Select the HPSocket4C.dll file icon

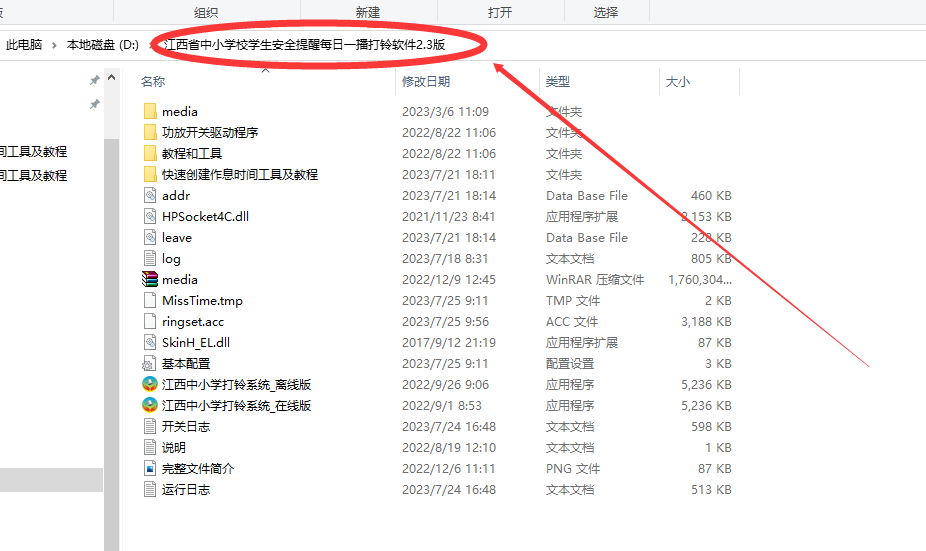tap(150, 216)
